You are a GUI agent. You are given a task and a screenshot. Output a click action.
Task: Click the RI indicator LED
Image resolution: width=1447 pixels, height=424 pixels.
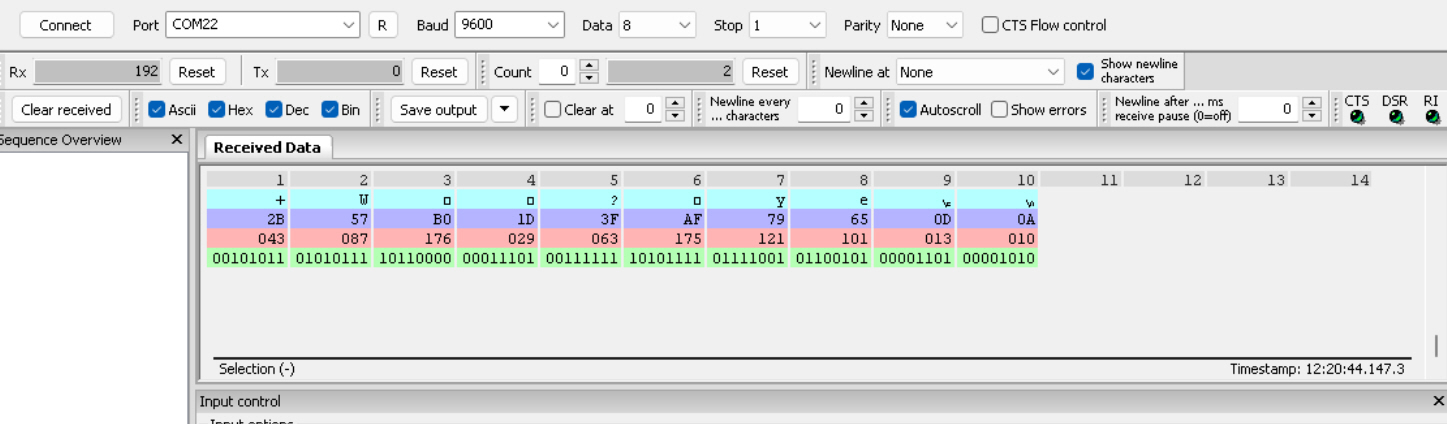(x=1432, y=117)
